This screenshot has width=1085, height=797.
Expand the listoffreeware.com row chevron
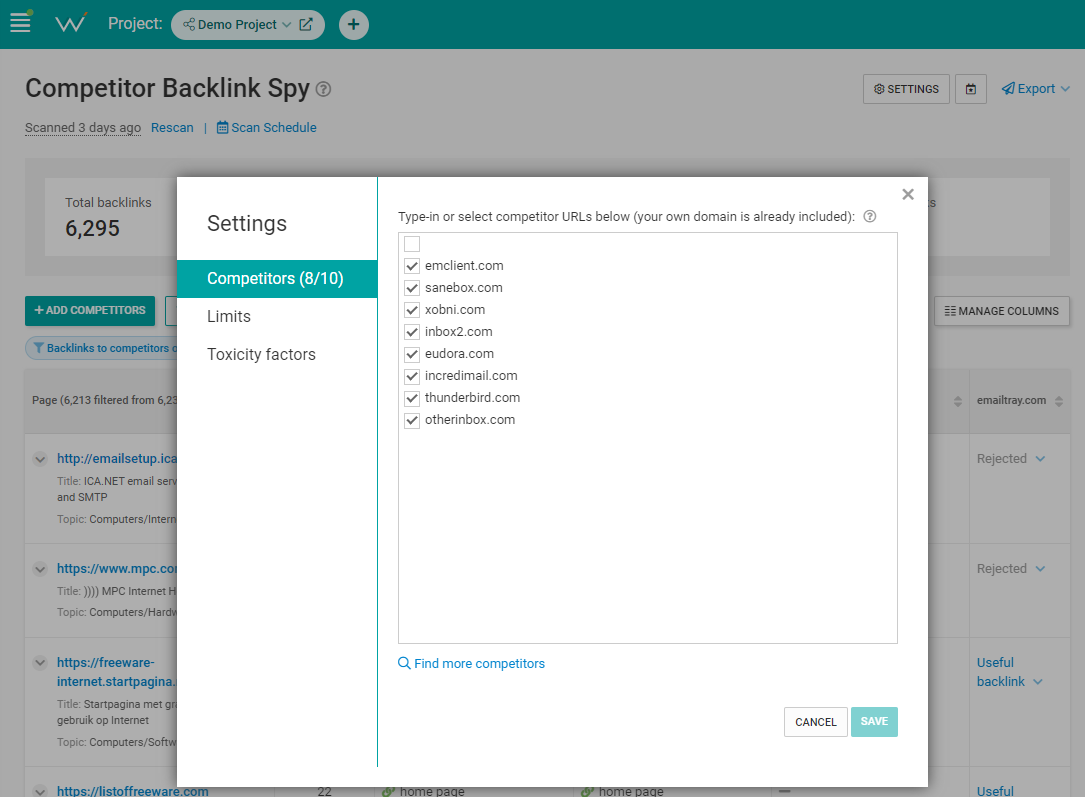[x=40, y=791]
